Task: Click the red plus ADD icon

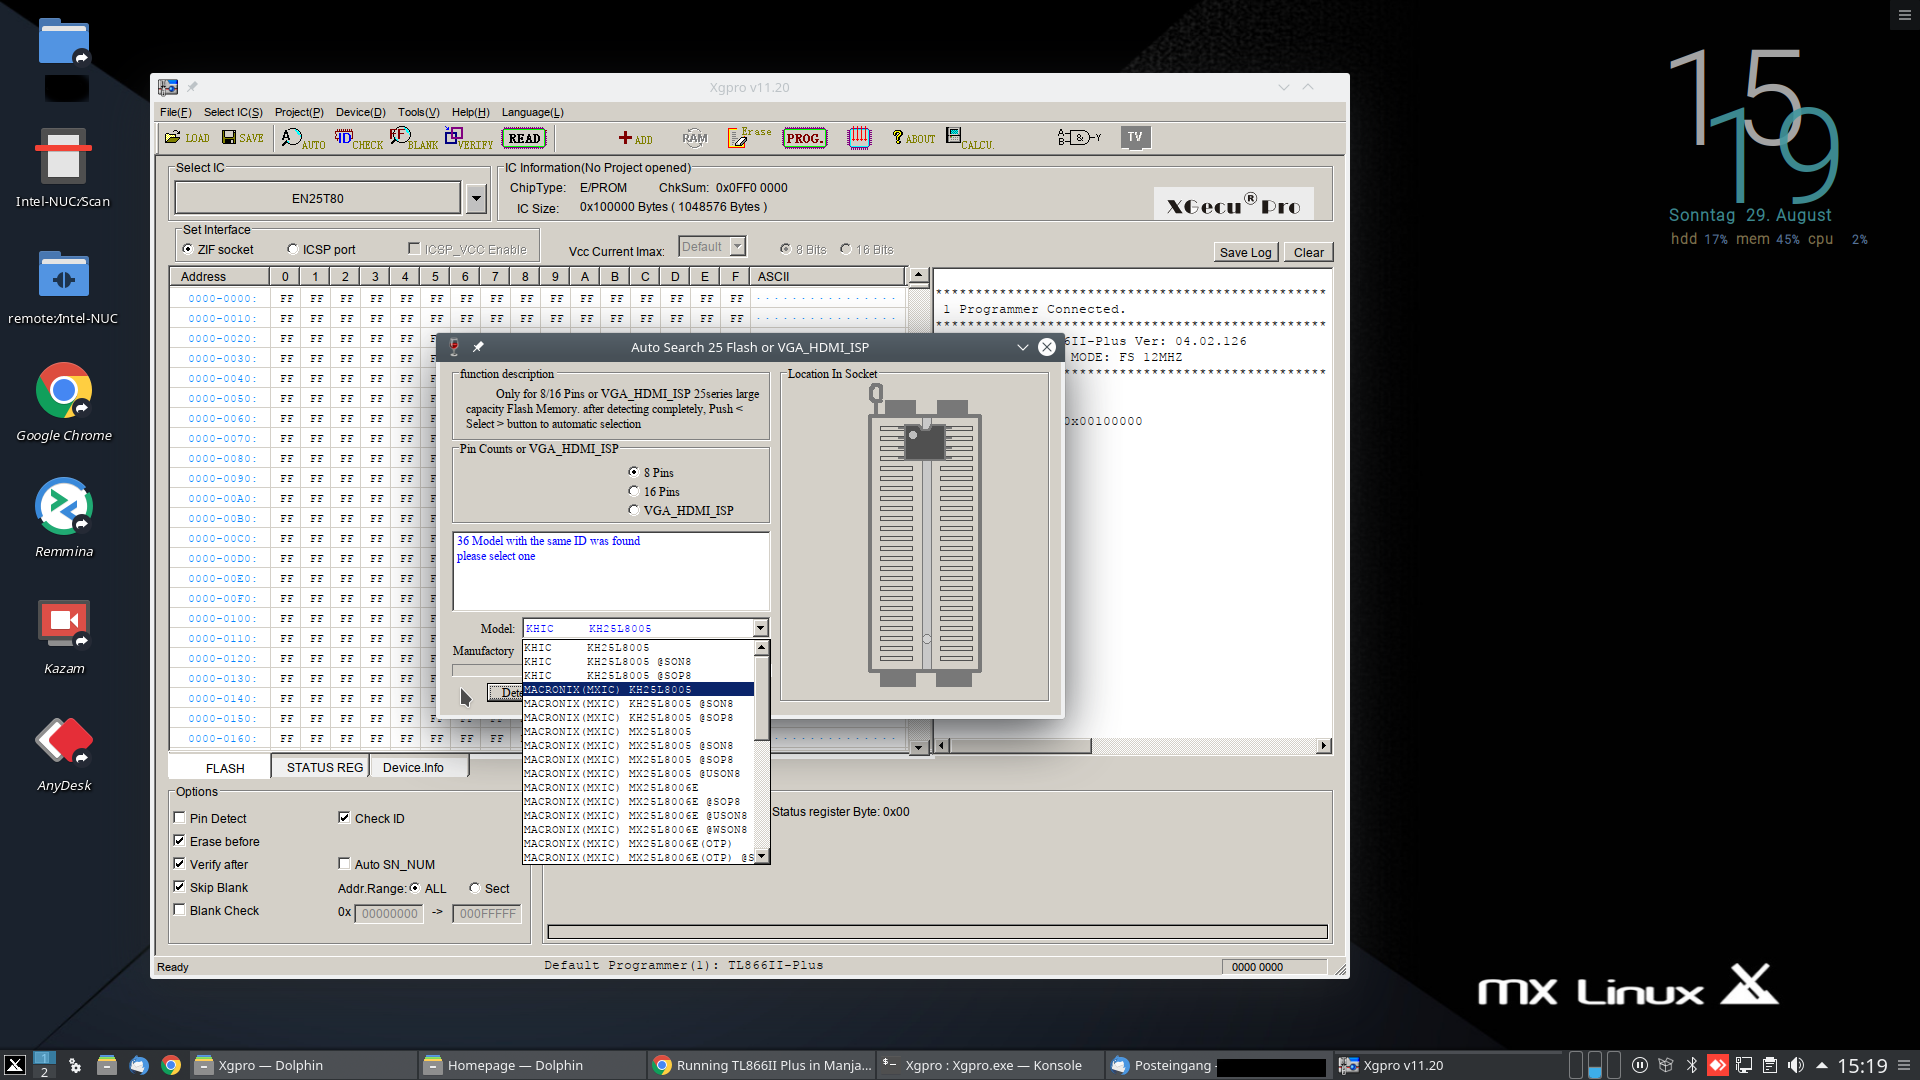Action: 635,139
